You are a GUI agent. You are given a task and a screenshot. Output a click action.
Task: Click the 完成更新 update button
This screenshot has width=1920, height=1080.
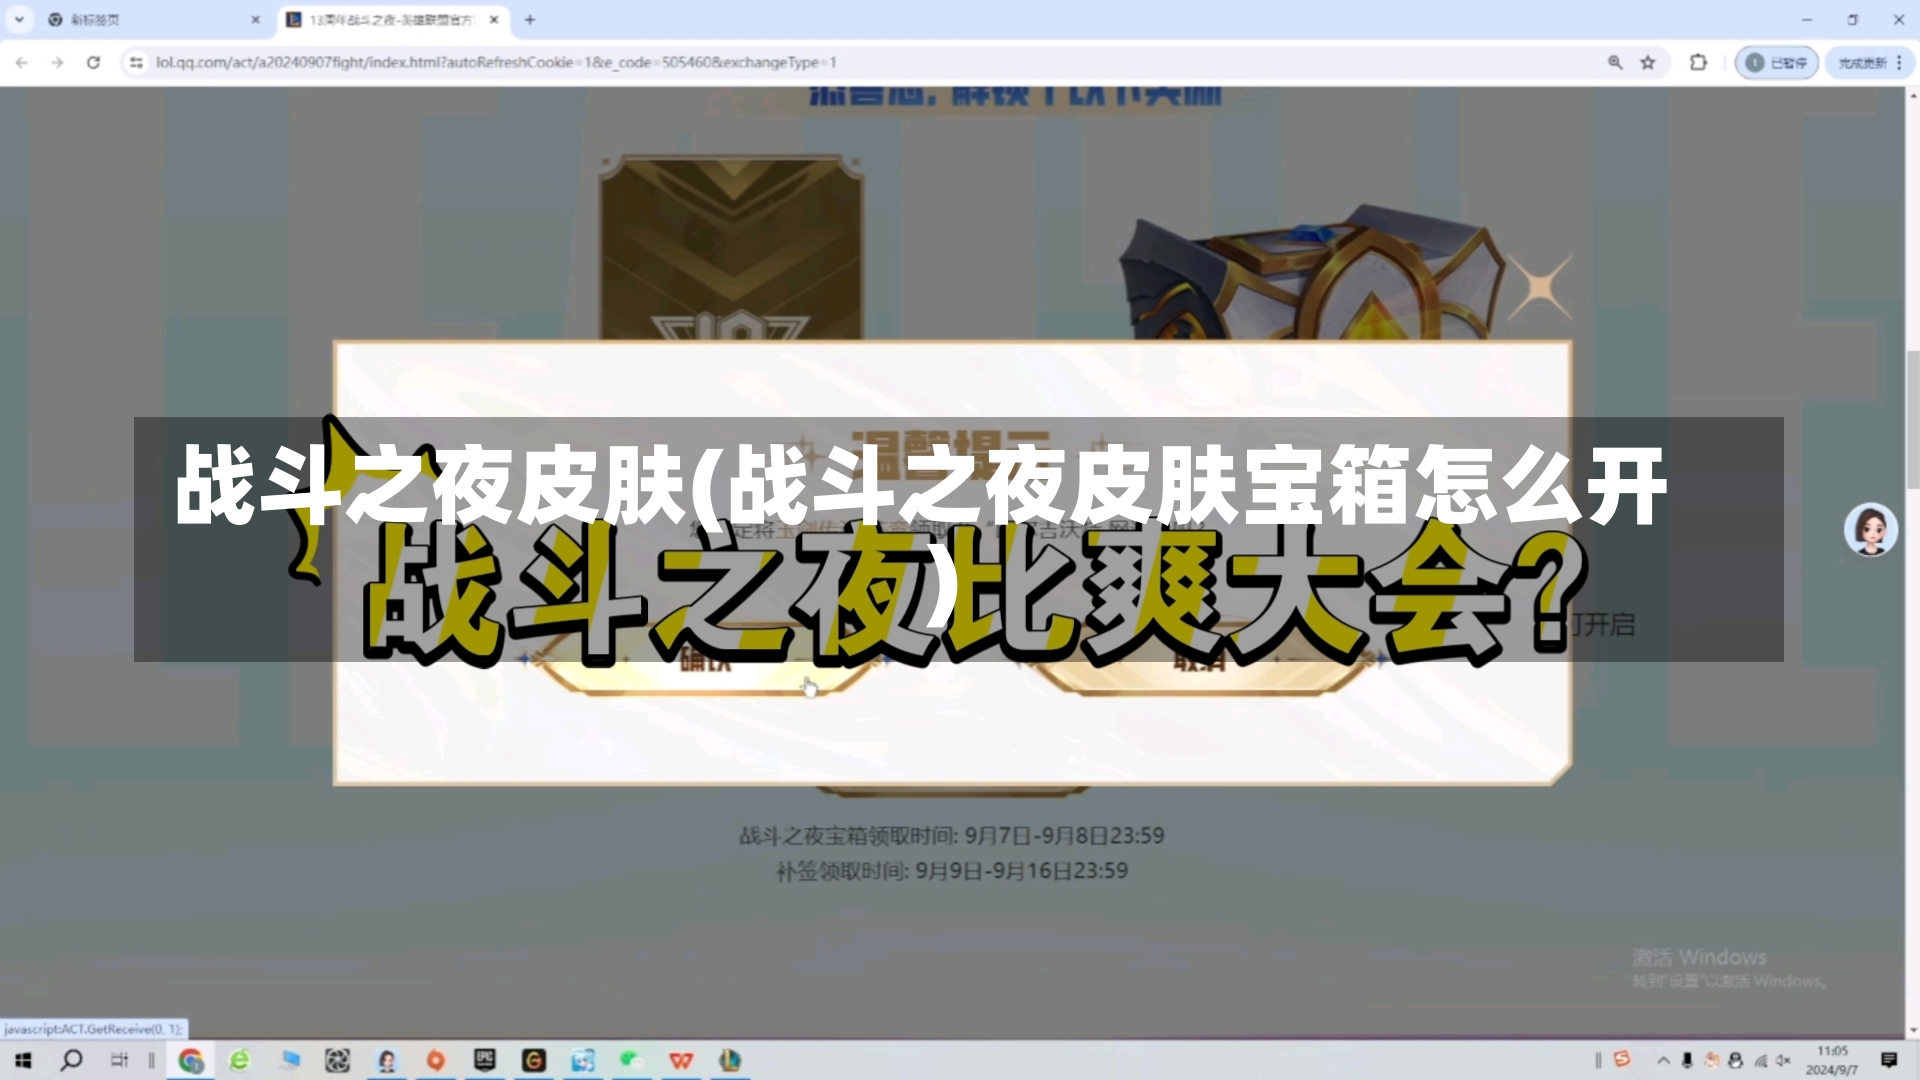click(x=1869, y=62)
